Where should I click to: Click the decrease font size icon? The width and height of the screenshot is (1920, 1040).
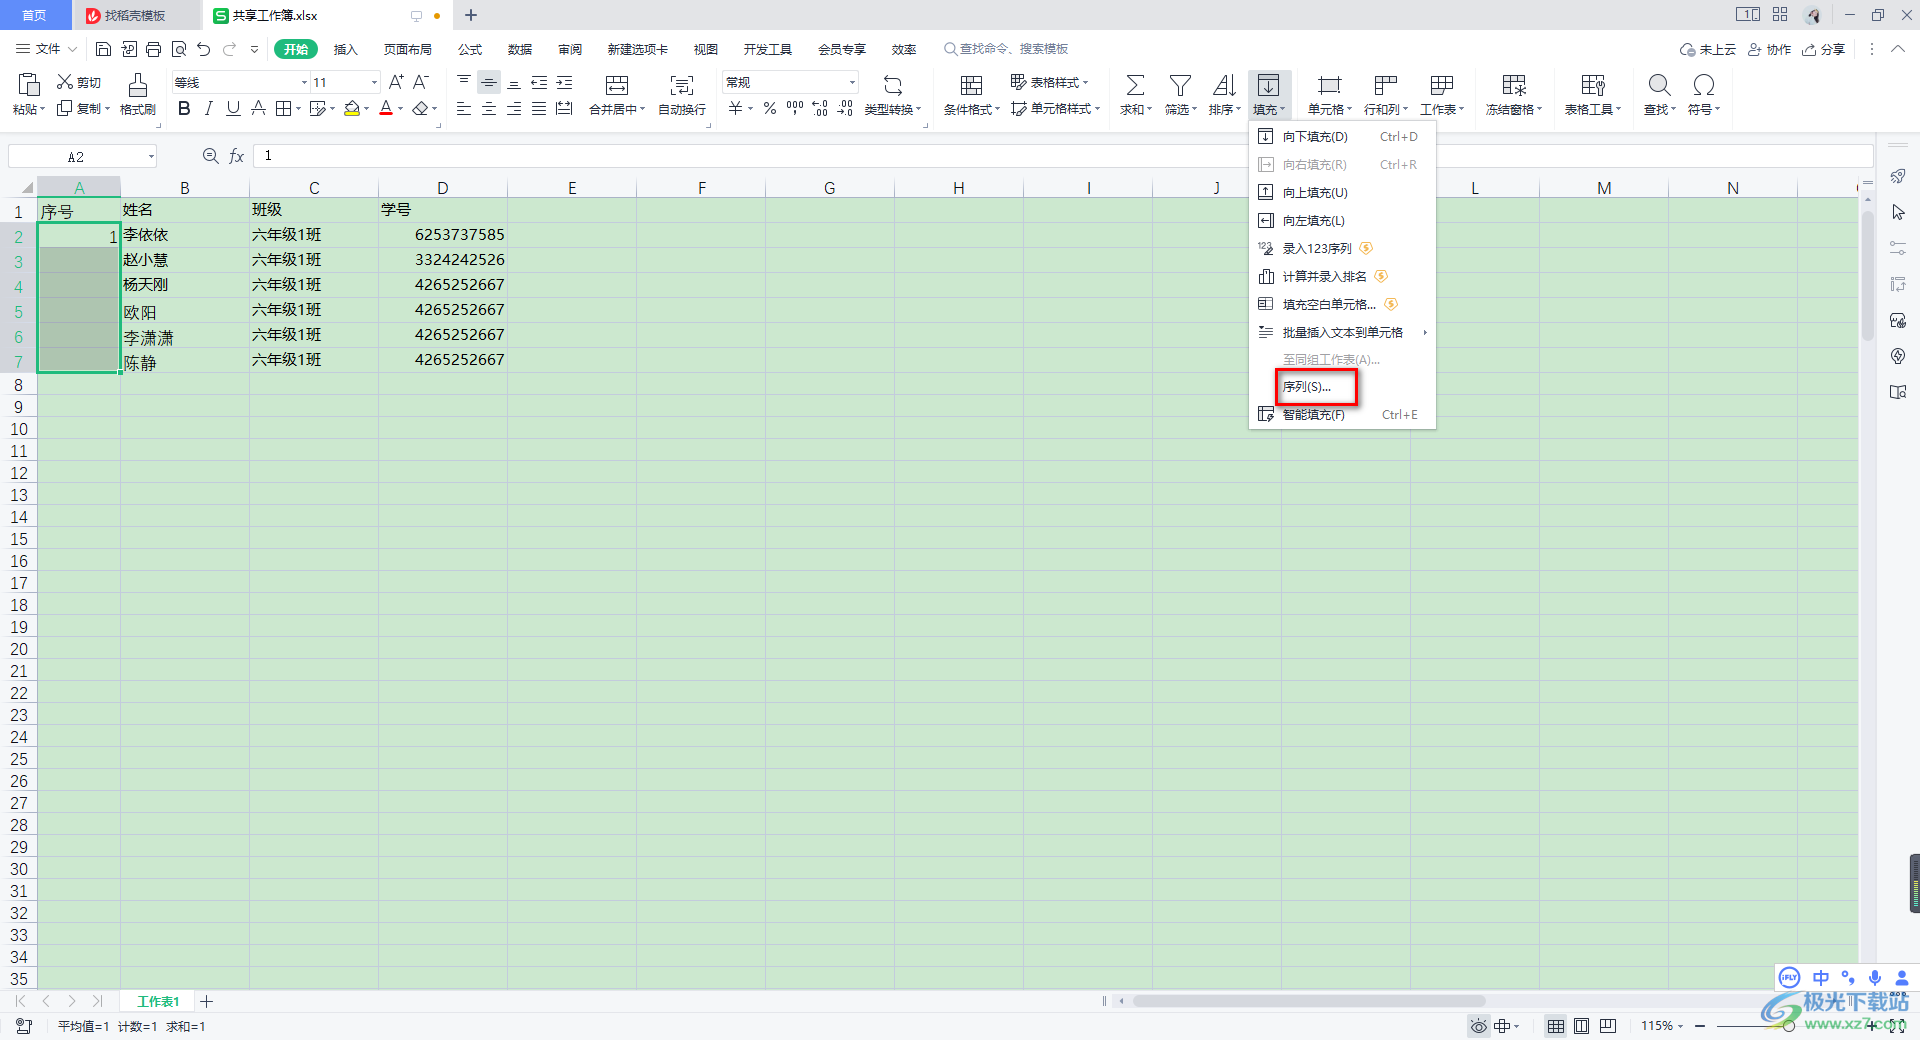[421, 82]
